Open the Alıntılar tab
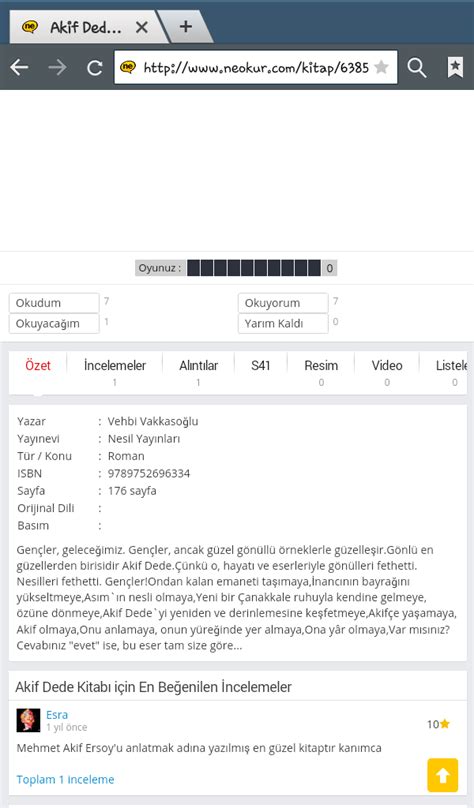The image size is (474, 808). tap(198, 366)
